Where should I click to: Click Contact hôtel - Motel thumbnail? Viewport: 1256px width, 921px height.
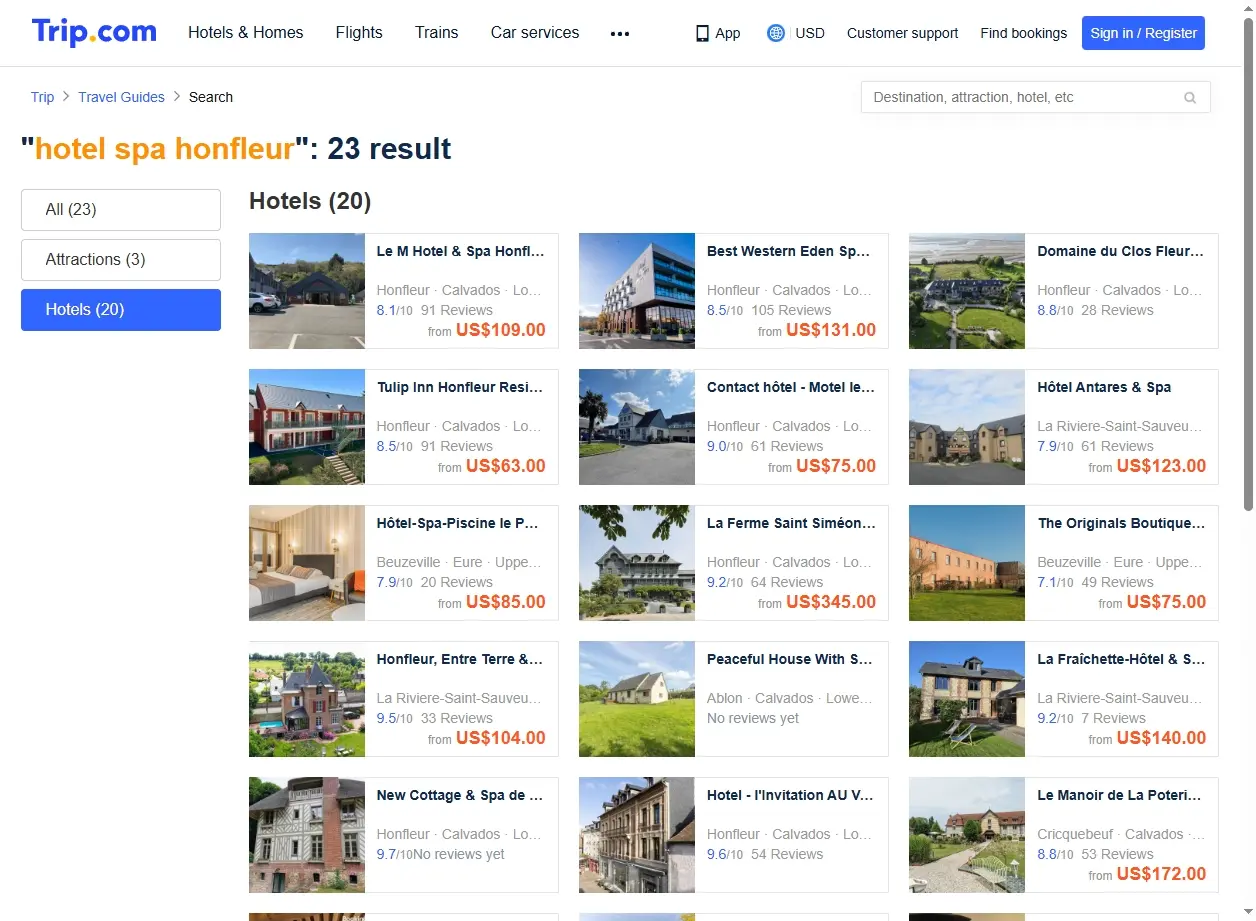click(637, 427)
